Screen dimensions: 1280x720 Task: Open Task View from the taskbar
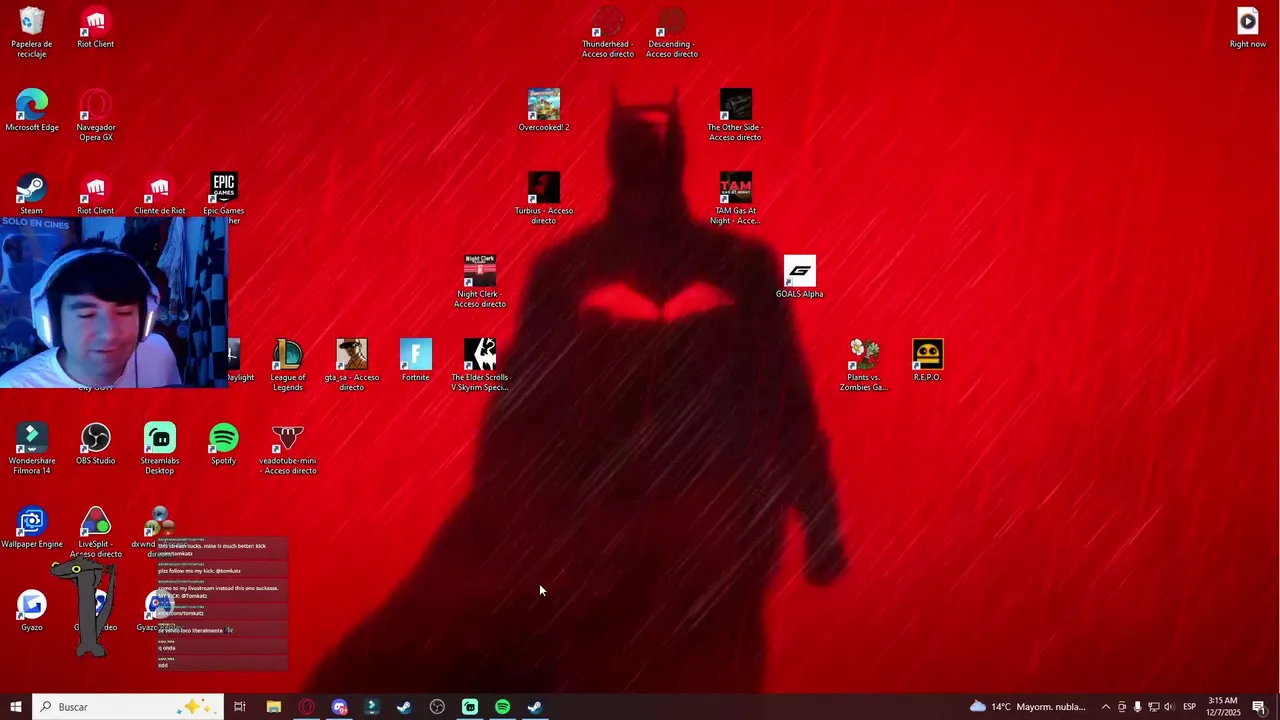click(x=240, y=707)
